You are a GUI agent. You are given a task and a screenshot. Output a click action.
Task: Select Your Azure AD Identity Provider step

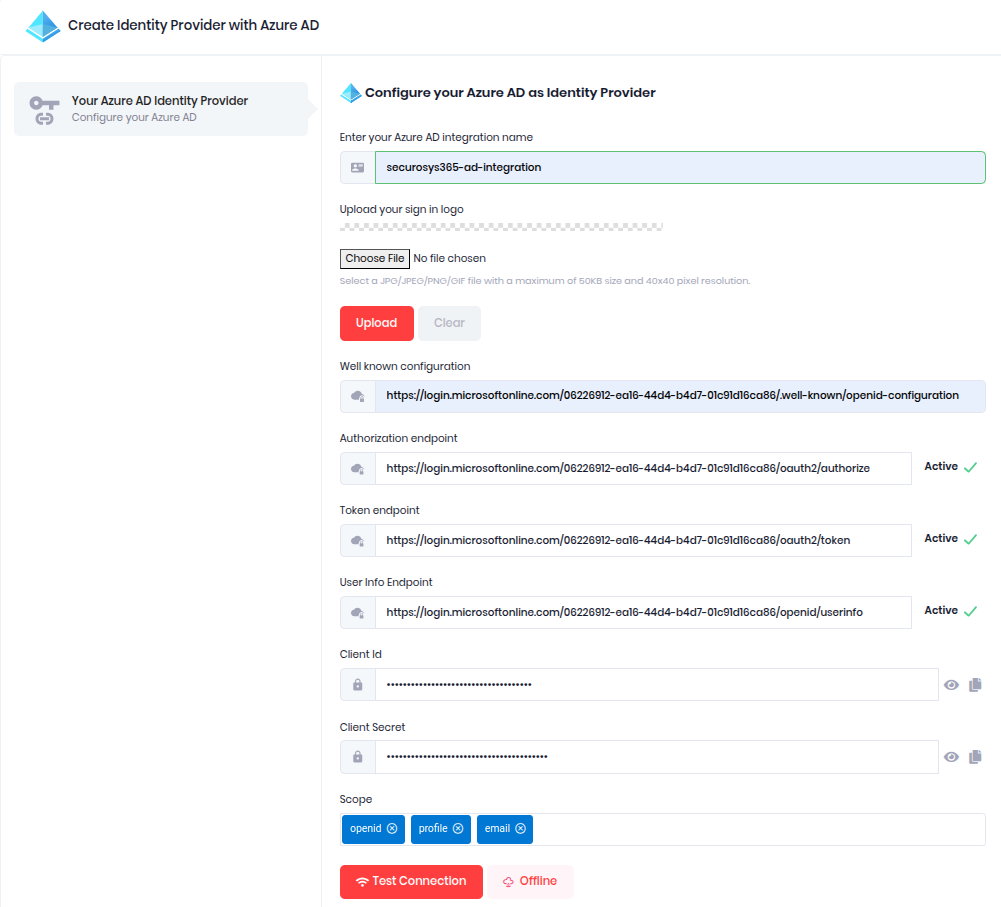coord(160,109)
